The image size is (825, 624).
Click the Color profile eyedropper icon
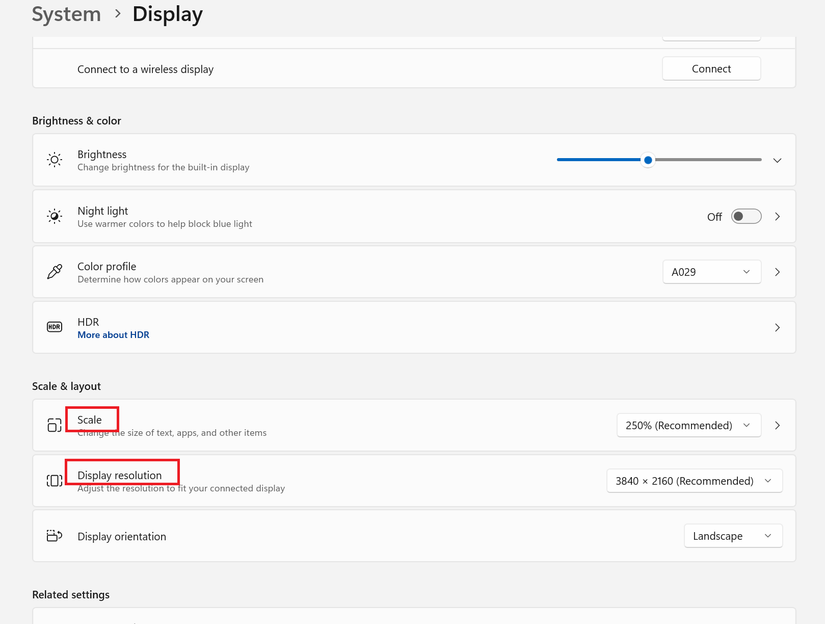[54, 272]
